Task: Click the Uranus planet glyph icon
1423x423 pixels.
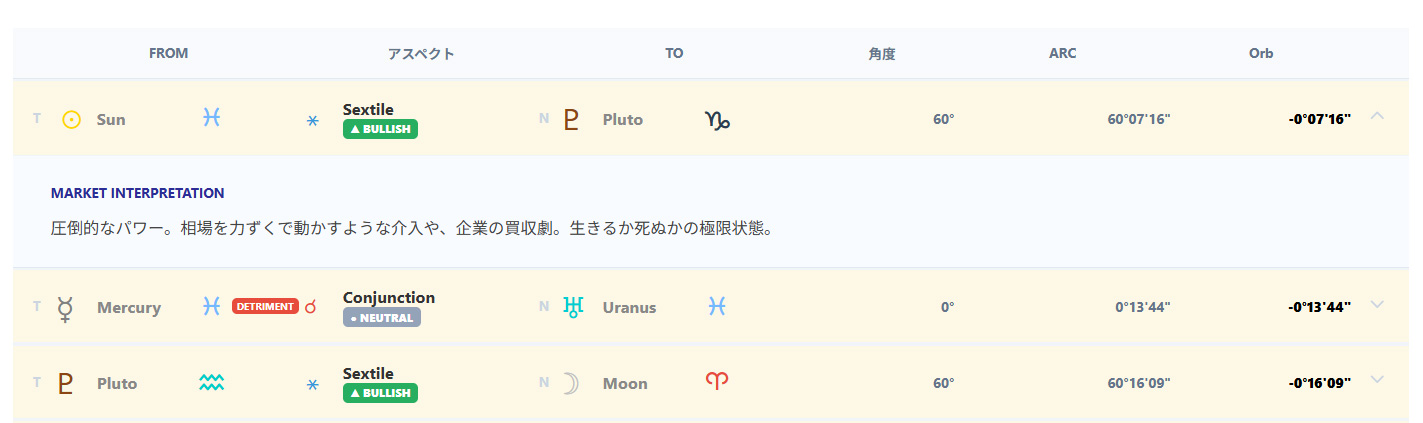Action: coord(572,307)
